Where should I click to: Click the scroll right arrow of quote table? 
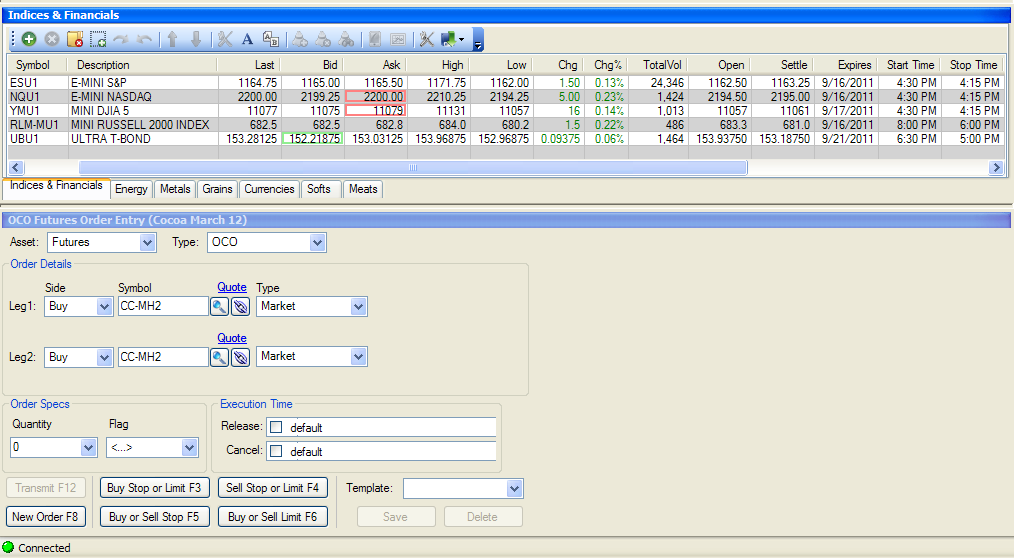pos(996,167)
